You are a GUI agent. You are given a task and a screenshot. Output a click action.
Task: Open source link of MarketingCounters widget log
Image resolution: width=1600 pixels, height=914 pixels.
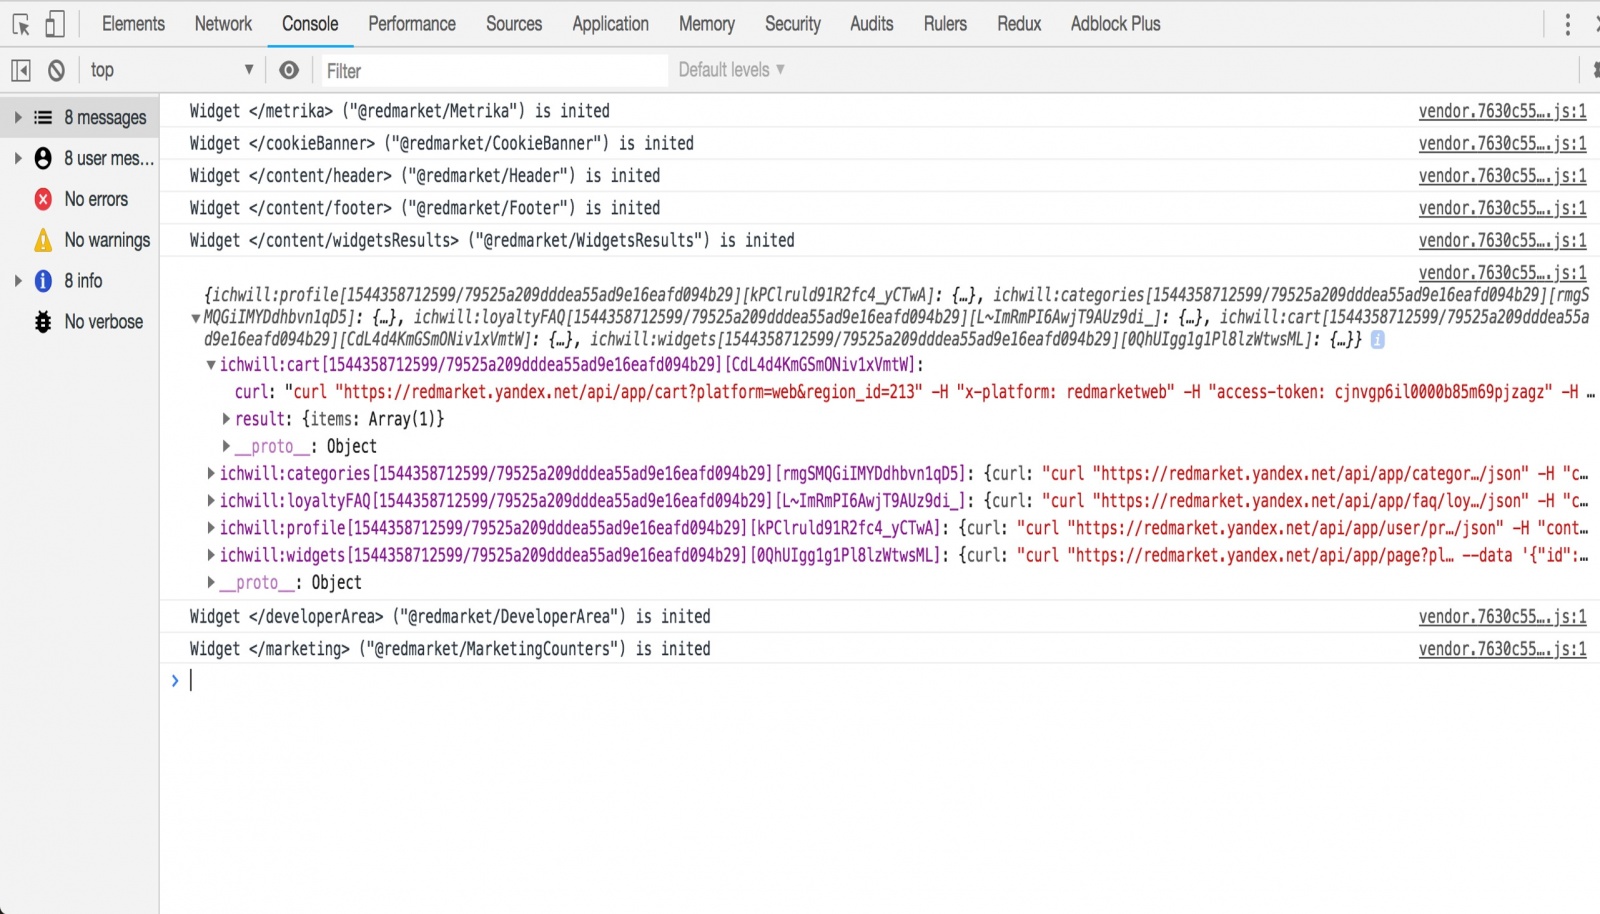1502,649
